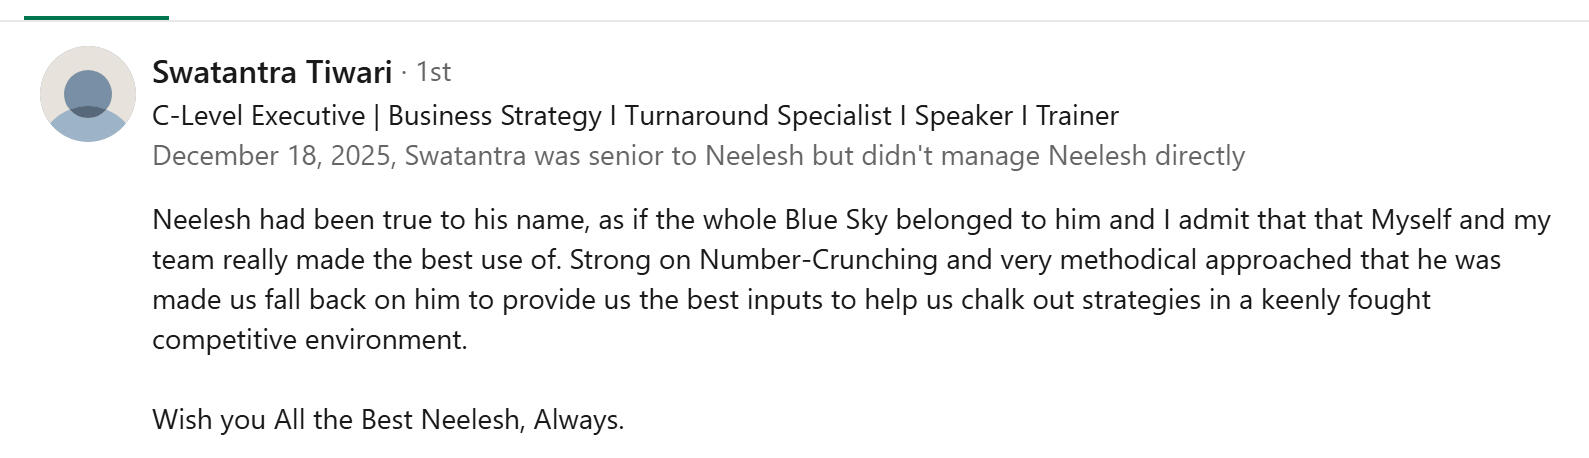Open the Swatantra Tiwari profile name link
This screenshot has height=458, width=1589.
pyautogui.click(x=271, y=73)
